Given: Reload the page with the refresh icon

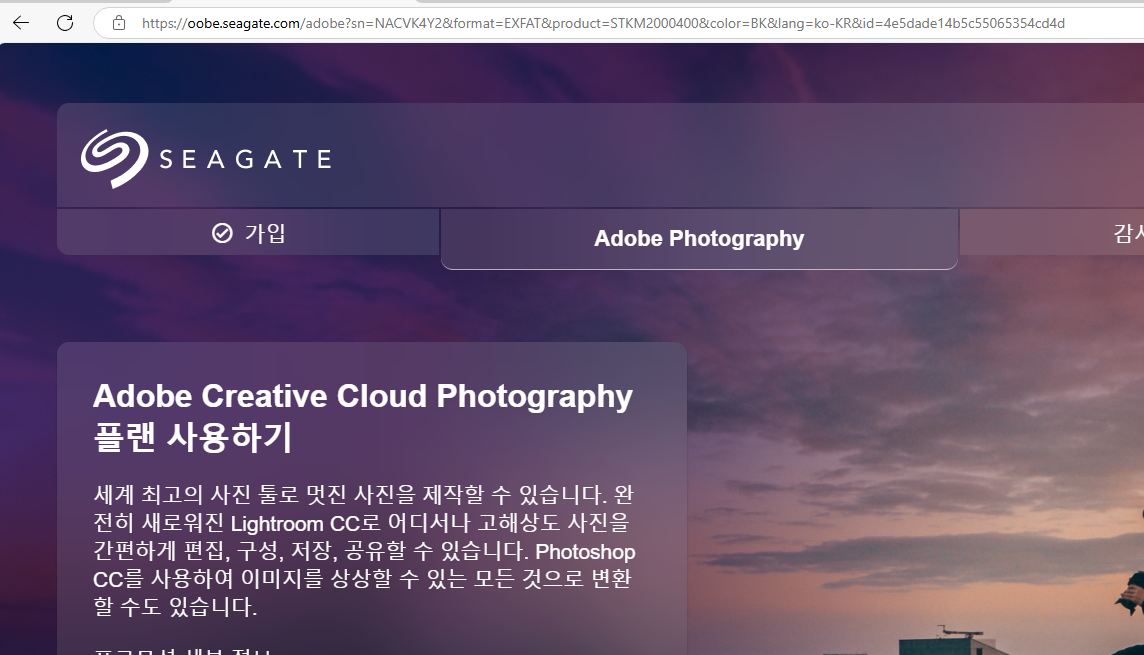Looking at the screenshot, I should [x=65, y=23].
